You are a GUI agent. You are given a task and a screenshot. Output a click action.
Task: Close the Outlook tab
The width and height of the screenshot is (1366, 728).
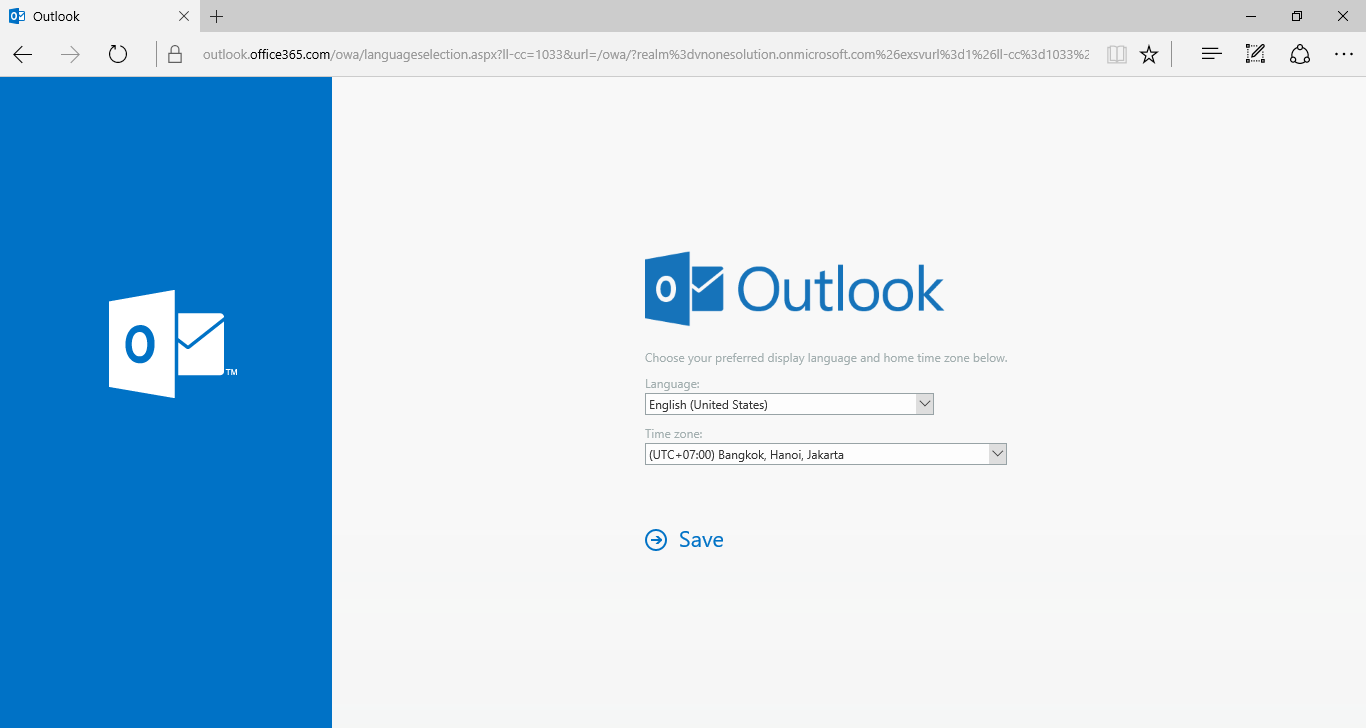184,16
